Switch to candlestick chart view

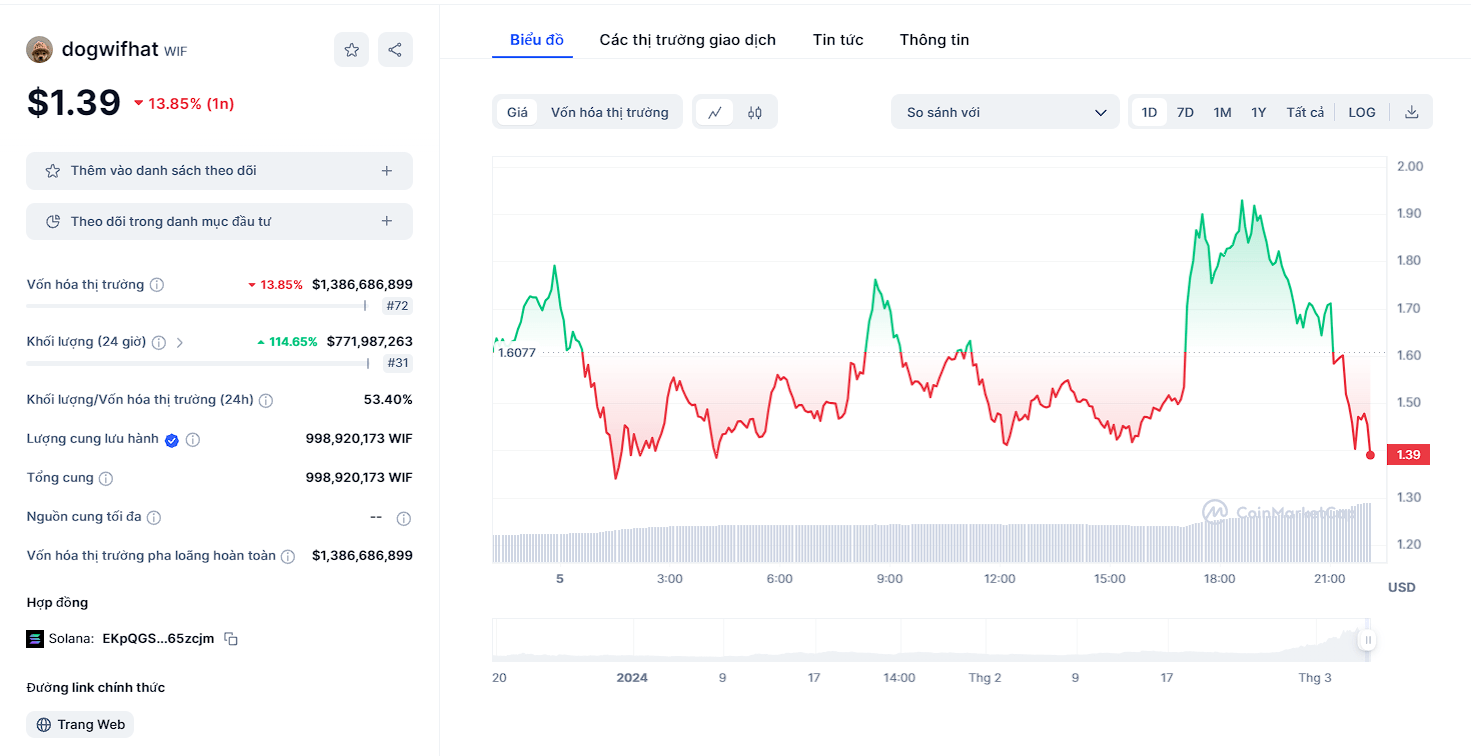coord(754,112)
